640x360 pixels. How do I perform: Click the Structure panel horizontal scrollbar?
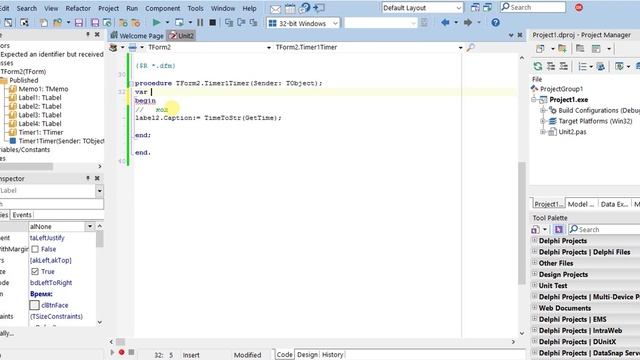[x=27, y=167]
